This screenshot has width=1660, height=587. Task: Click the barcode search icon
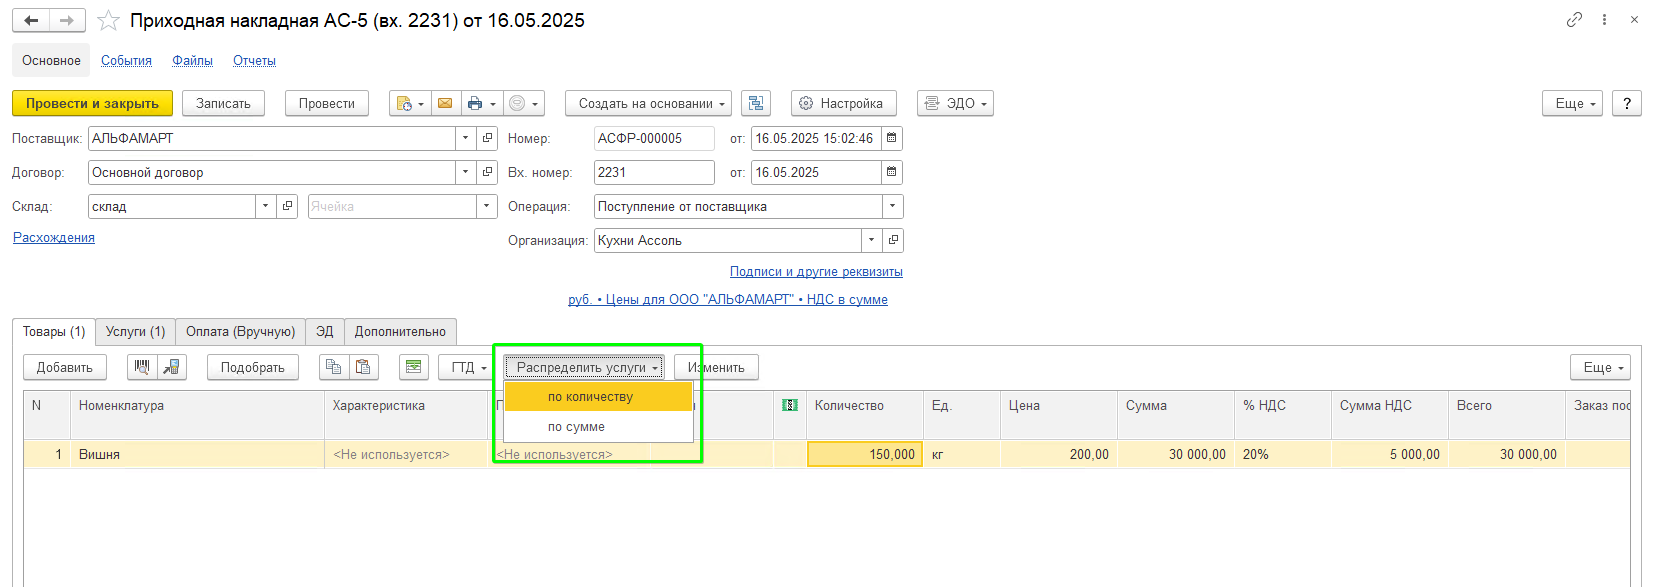click(x=142, y=368)
